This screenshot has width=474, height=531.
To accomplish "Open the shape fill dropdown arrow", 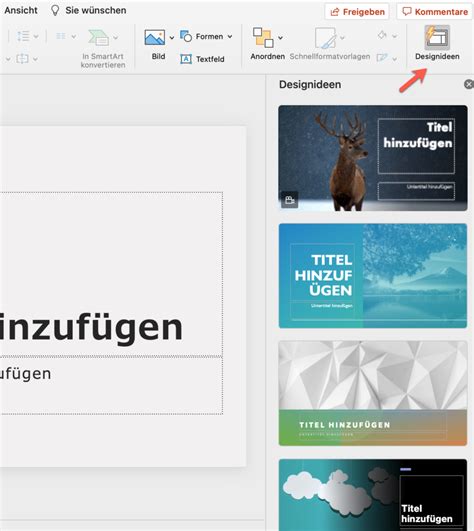I will point(394,36).
